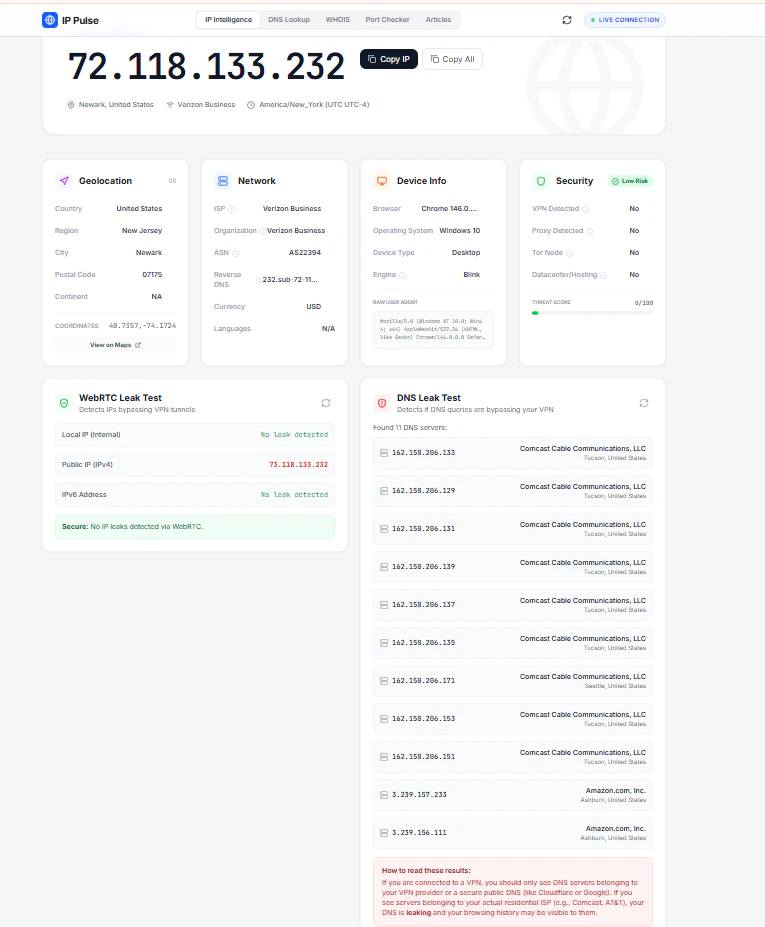Open the WHOIS tab
The height and width of the screenshot is (927, 765).
click(x=338, y=20)
